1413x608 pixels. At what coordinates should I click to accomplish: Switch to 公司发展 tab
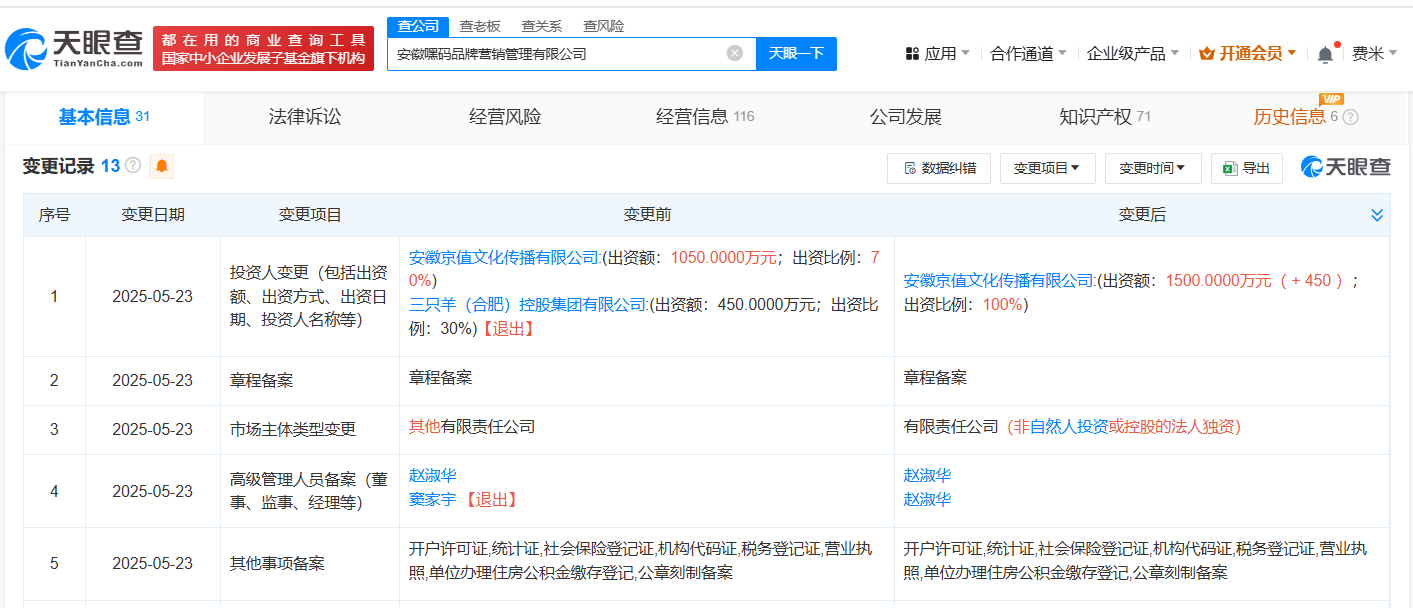click(906, 117)
